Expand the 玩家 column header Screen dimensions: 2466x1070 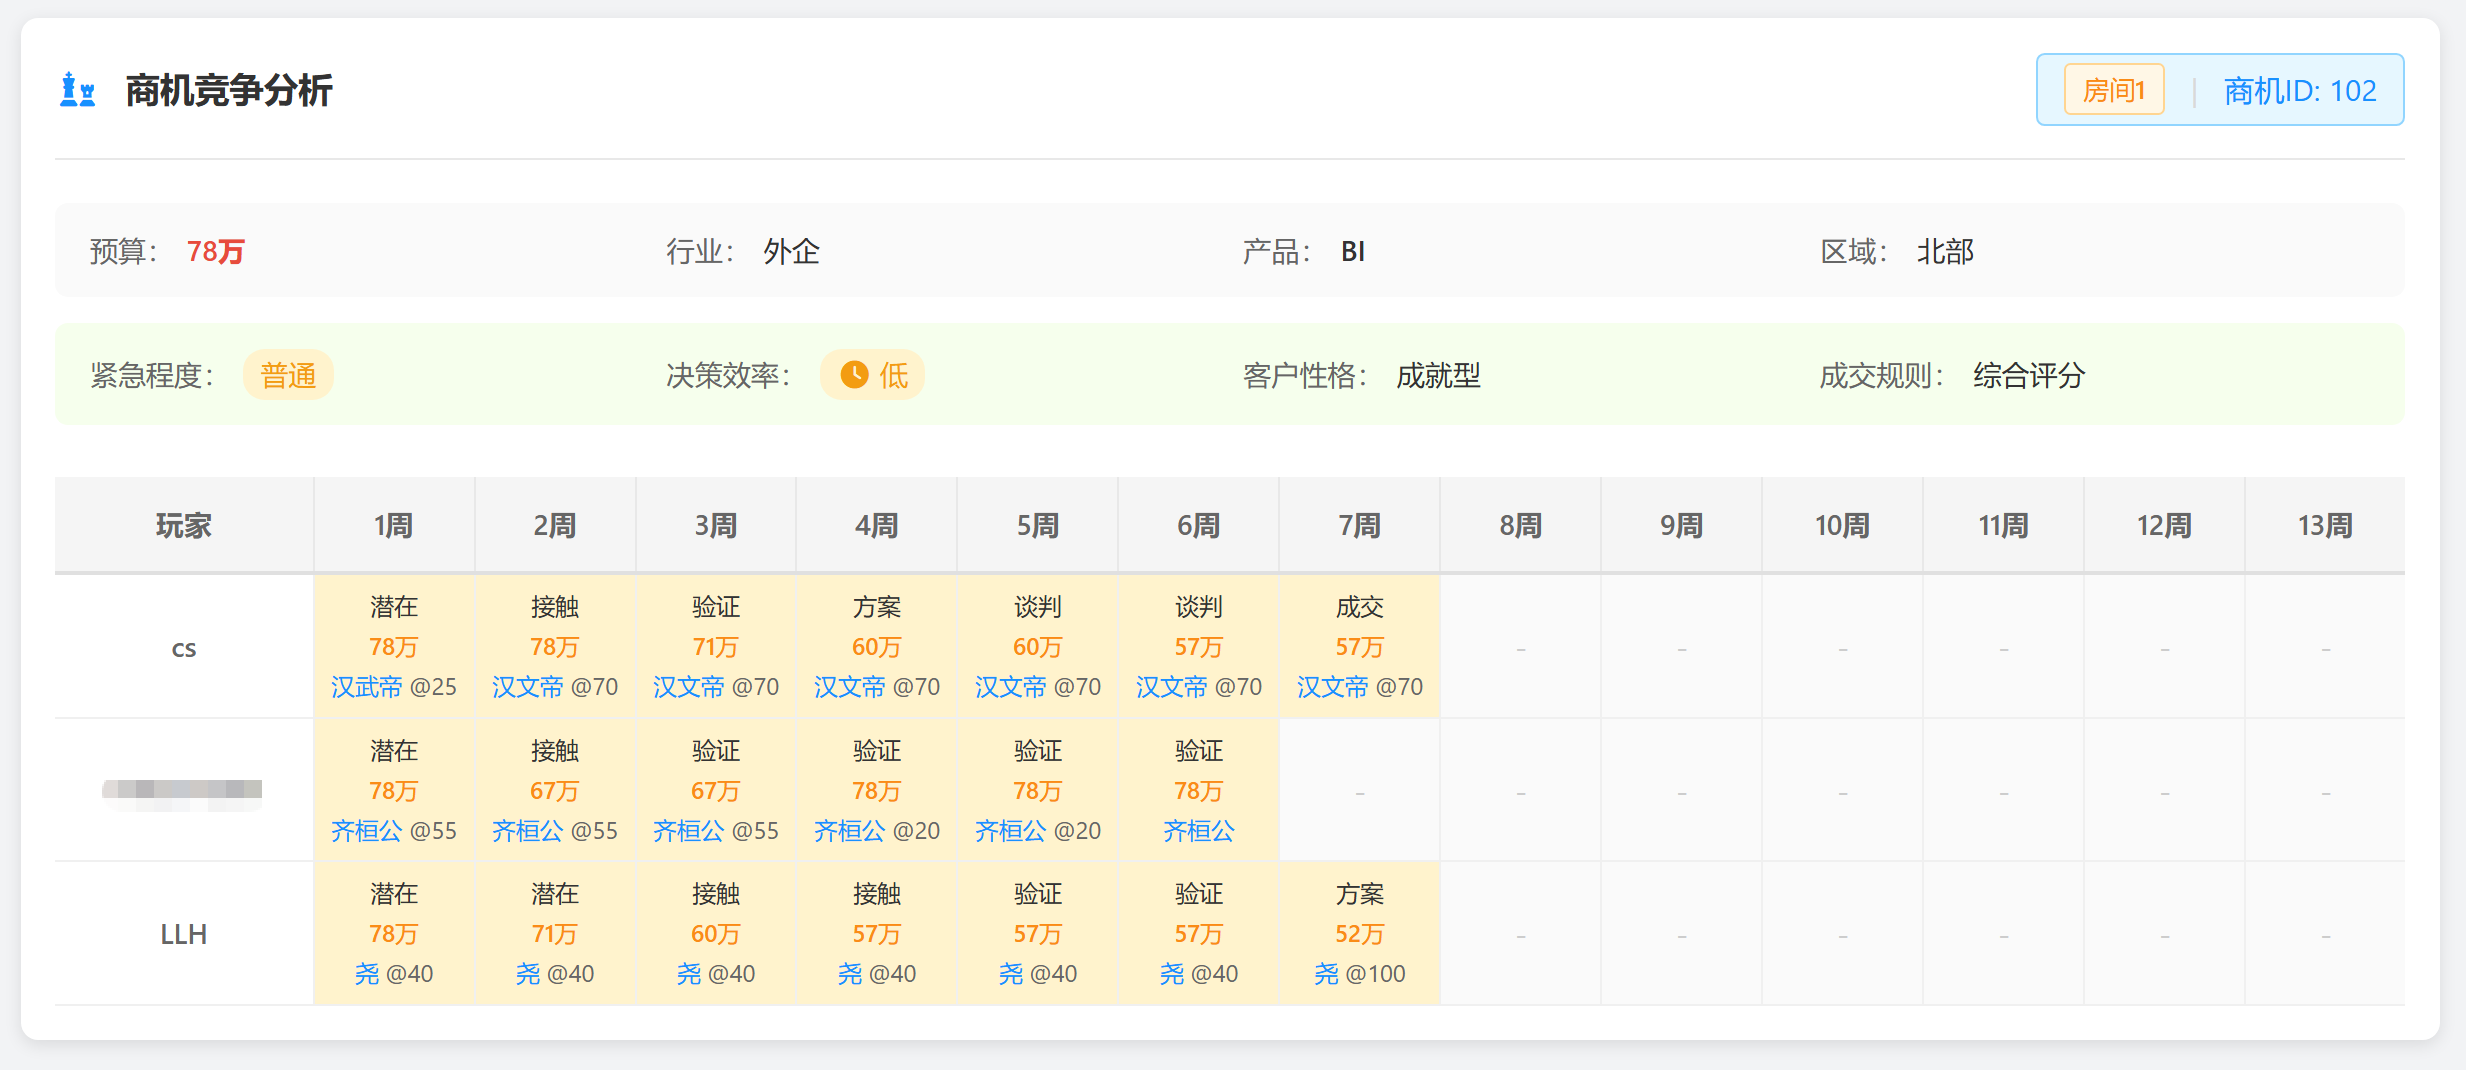[x=184, y=524]
